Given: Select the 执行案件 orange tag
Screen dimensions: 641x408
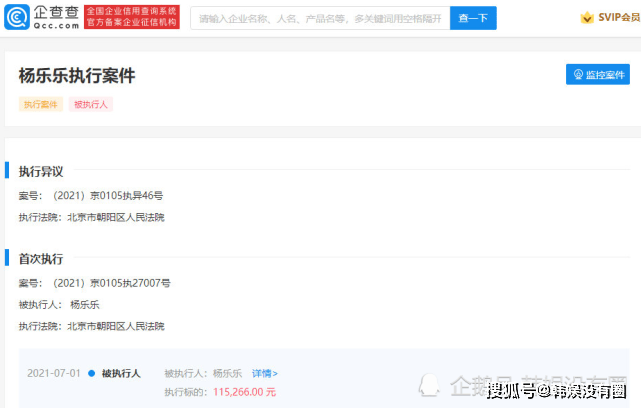Looking at the screenshot, I should (41, 105).
